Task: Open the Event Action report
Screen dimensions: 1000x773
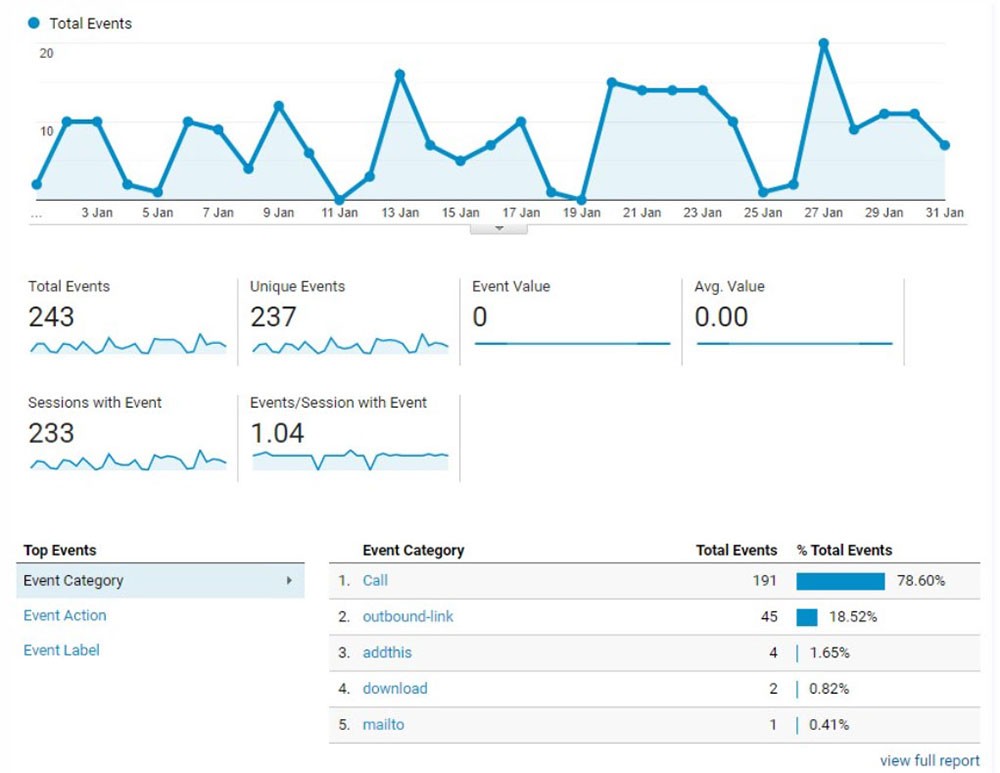Action: (x=64, y=615)
